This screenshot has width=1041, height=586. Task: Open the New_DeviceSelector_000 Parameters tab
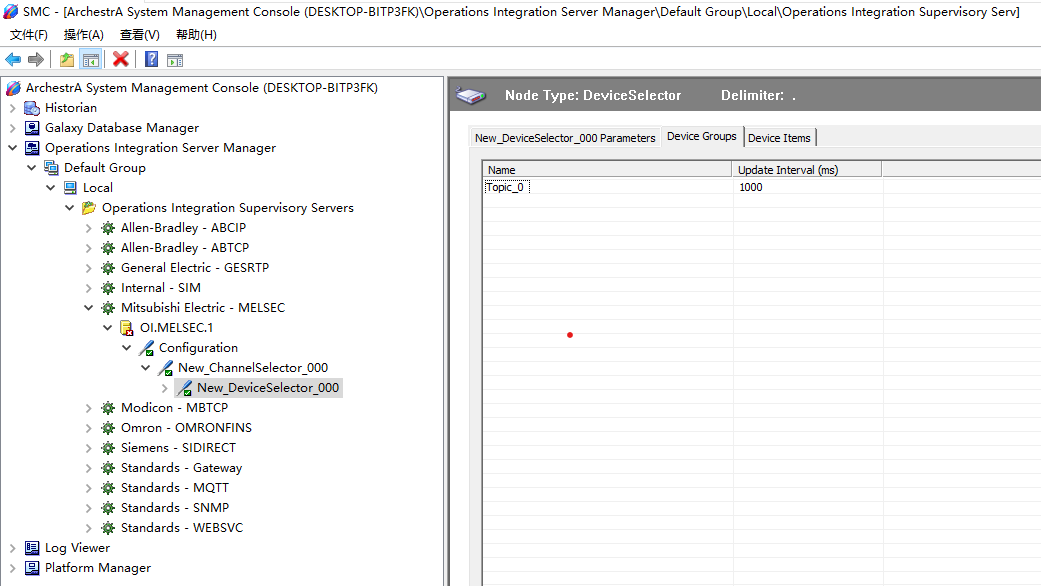coord(565,138)
